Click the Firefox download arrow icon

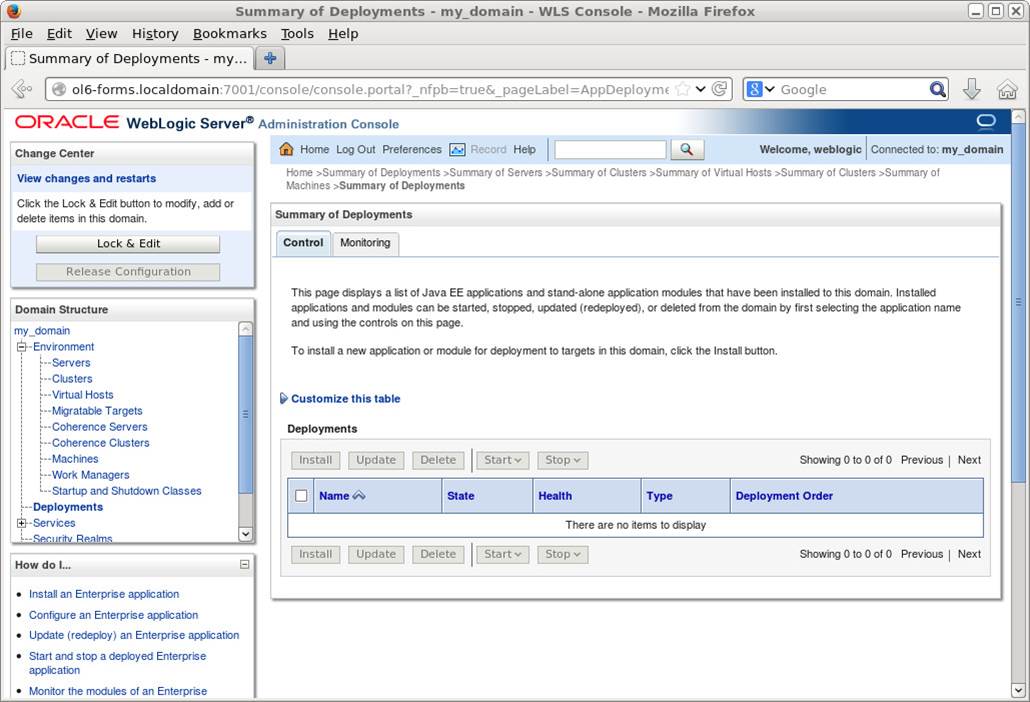click(972, 89)
